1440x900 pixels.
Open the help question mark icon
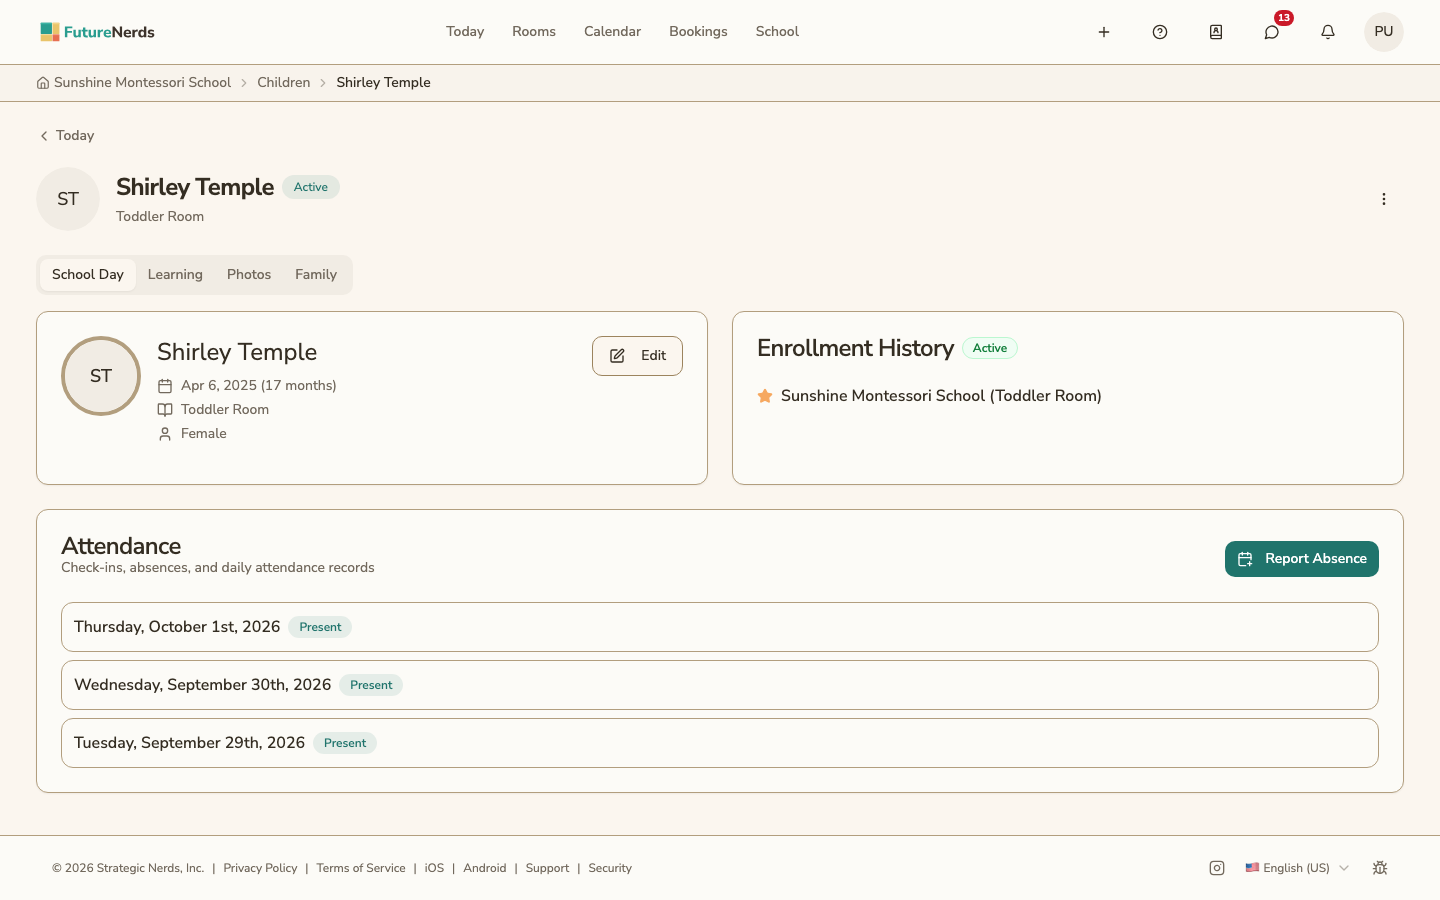point(1160,32)
